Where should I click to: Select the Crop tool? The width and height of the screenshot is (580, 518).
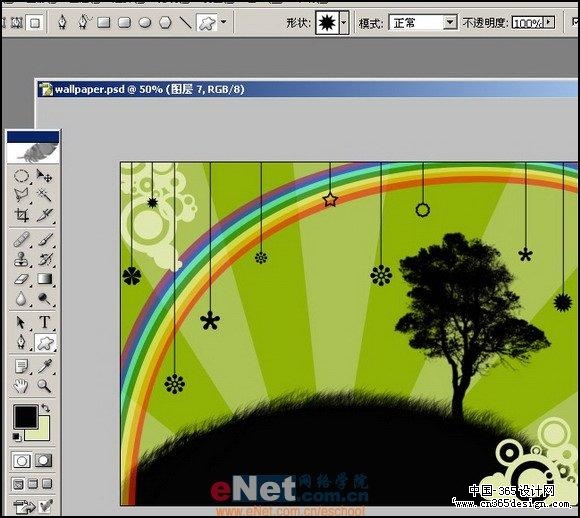[x=21, y=215]
